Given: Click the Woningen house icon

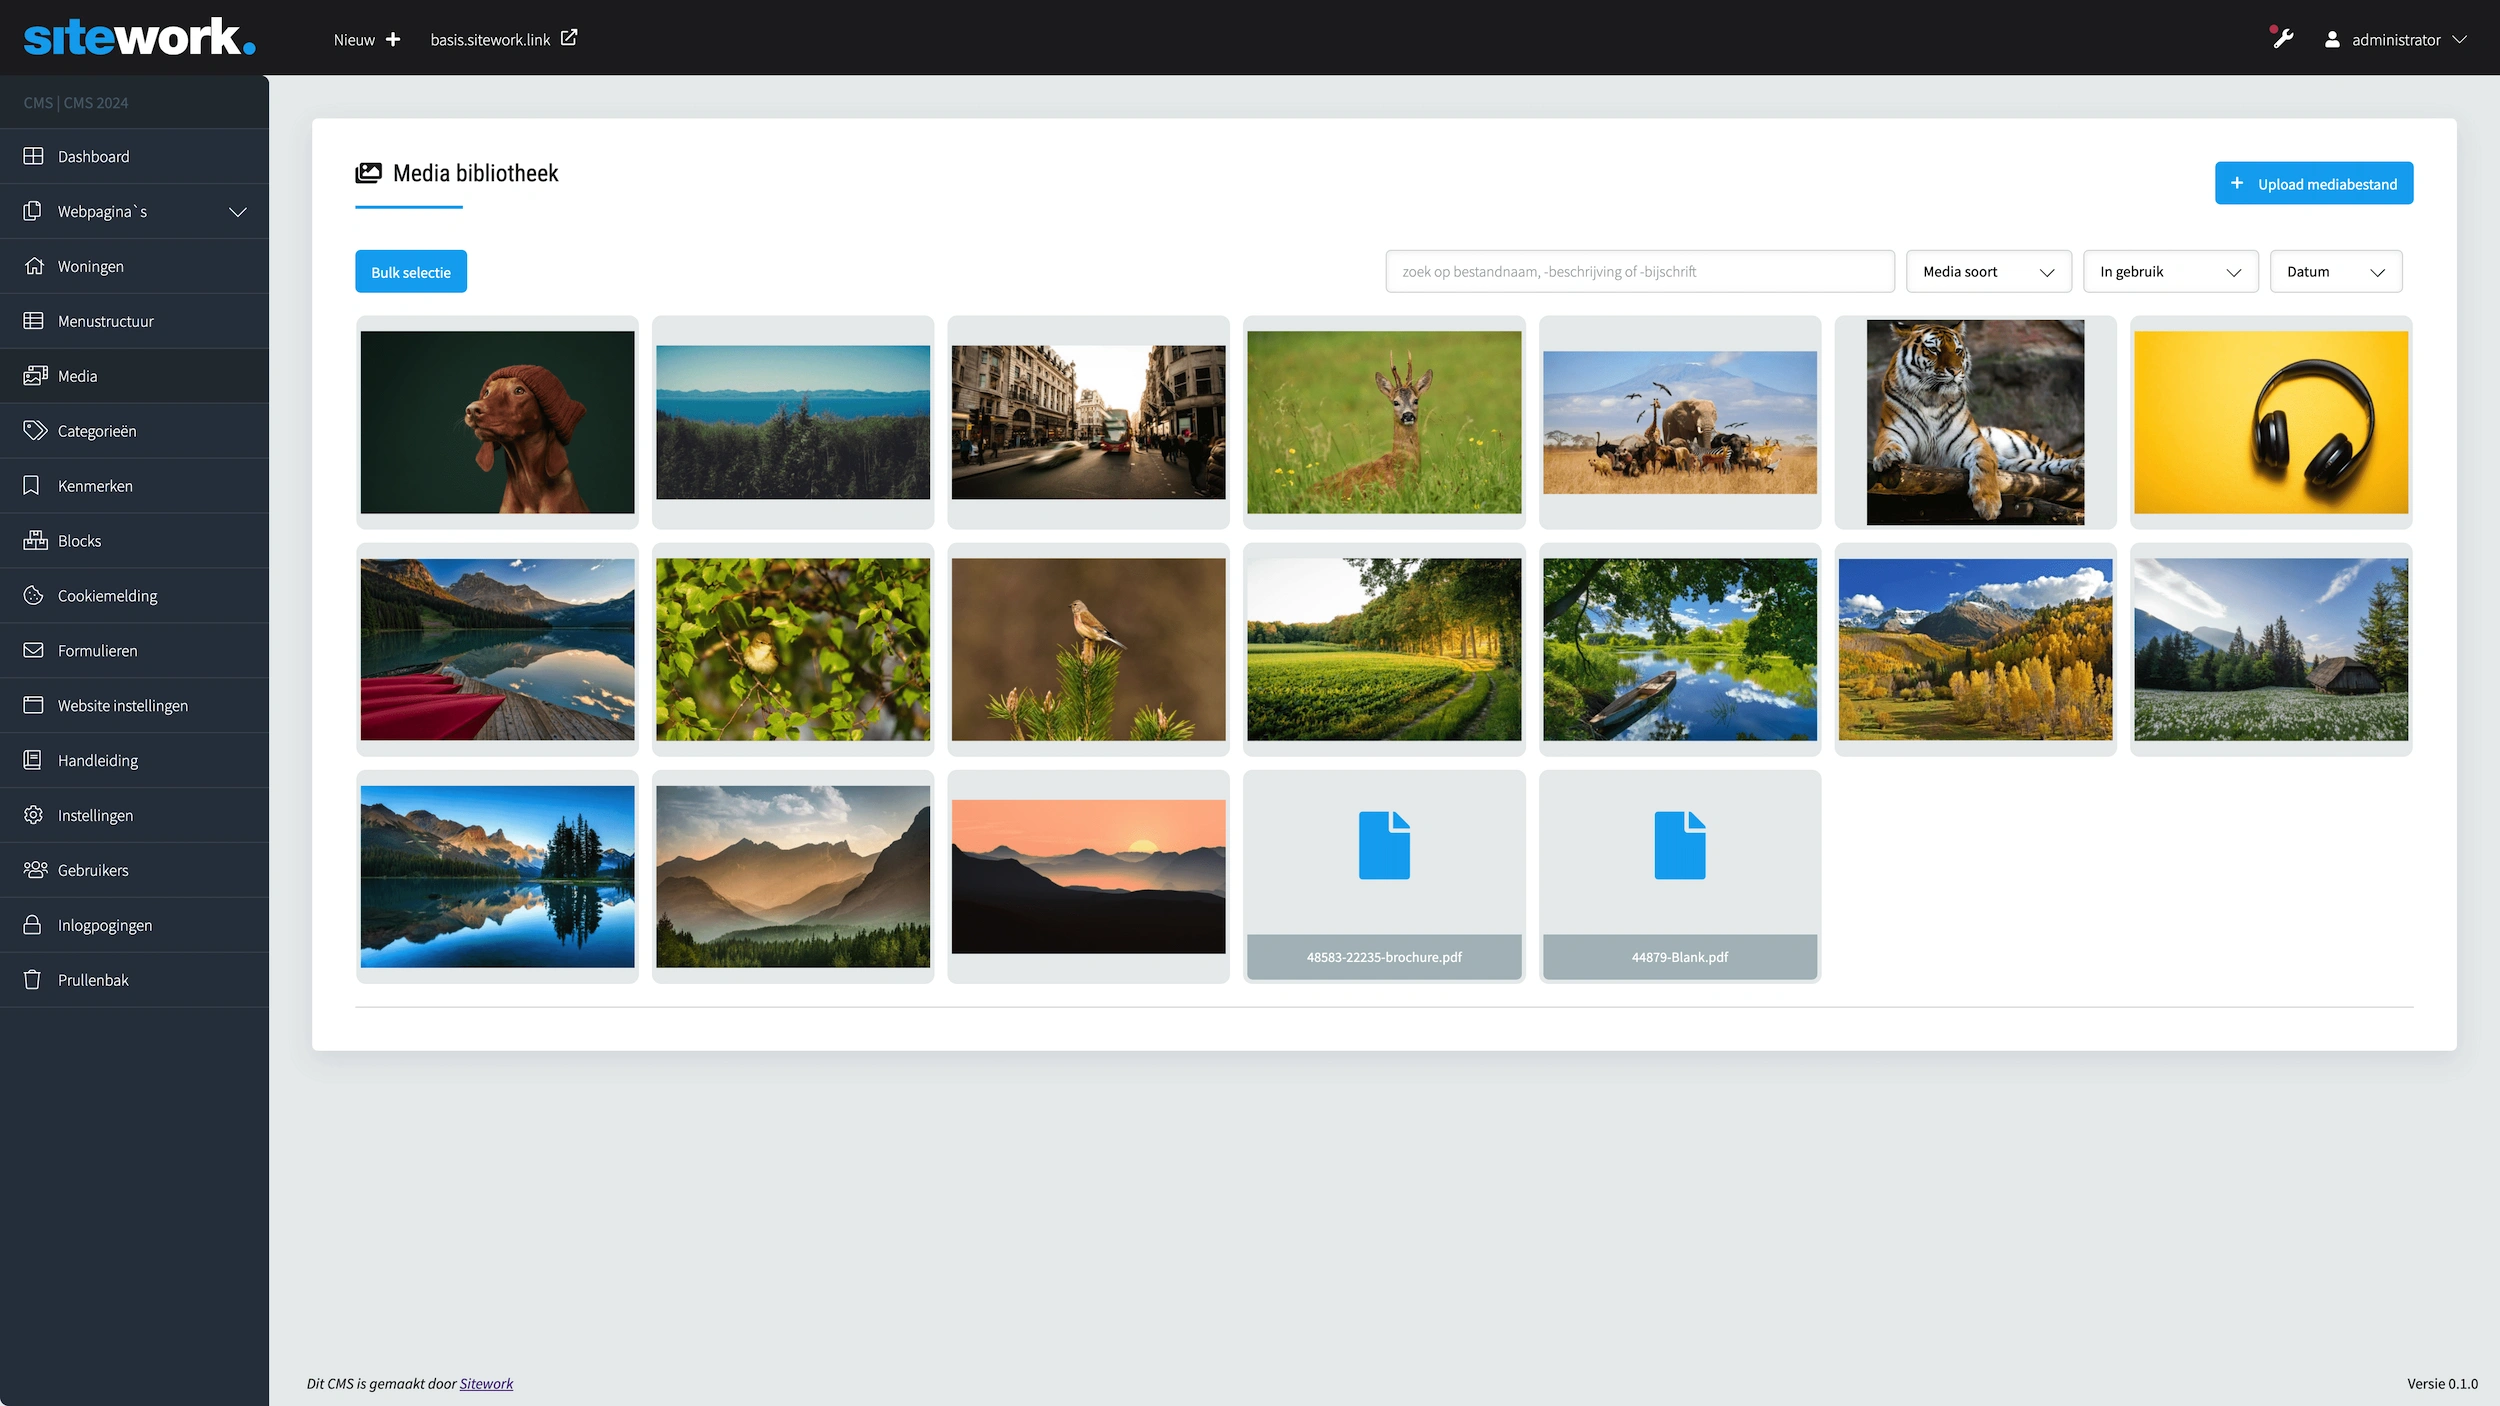Looking at the screenshot, I should pyautogui.click(x=33, y=266).
